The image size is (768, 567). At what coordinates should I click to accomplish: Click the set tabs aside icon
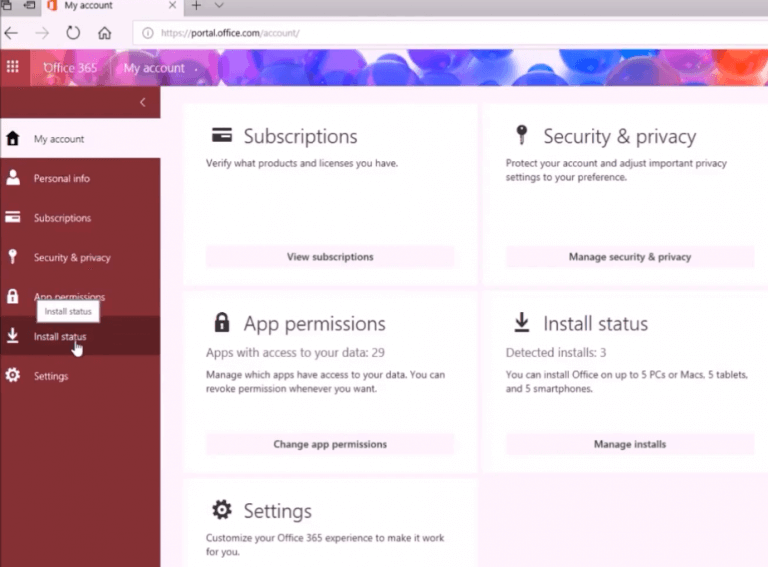pos(29,5)
